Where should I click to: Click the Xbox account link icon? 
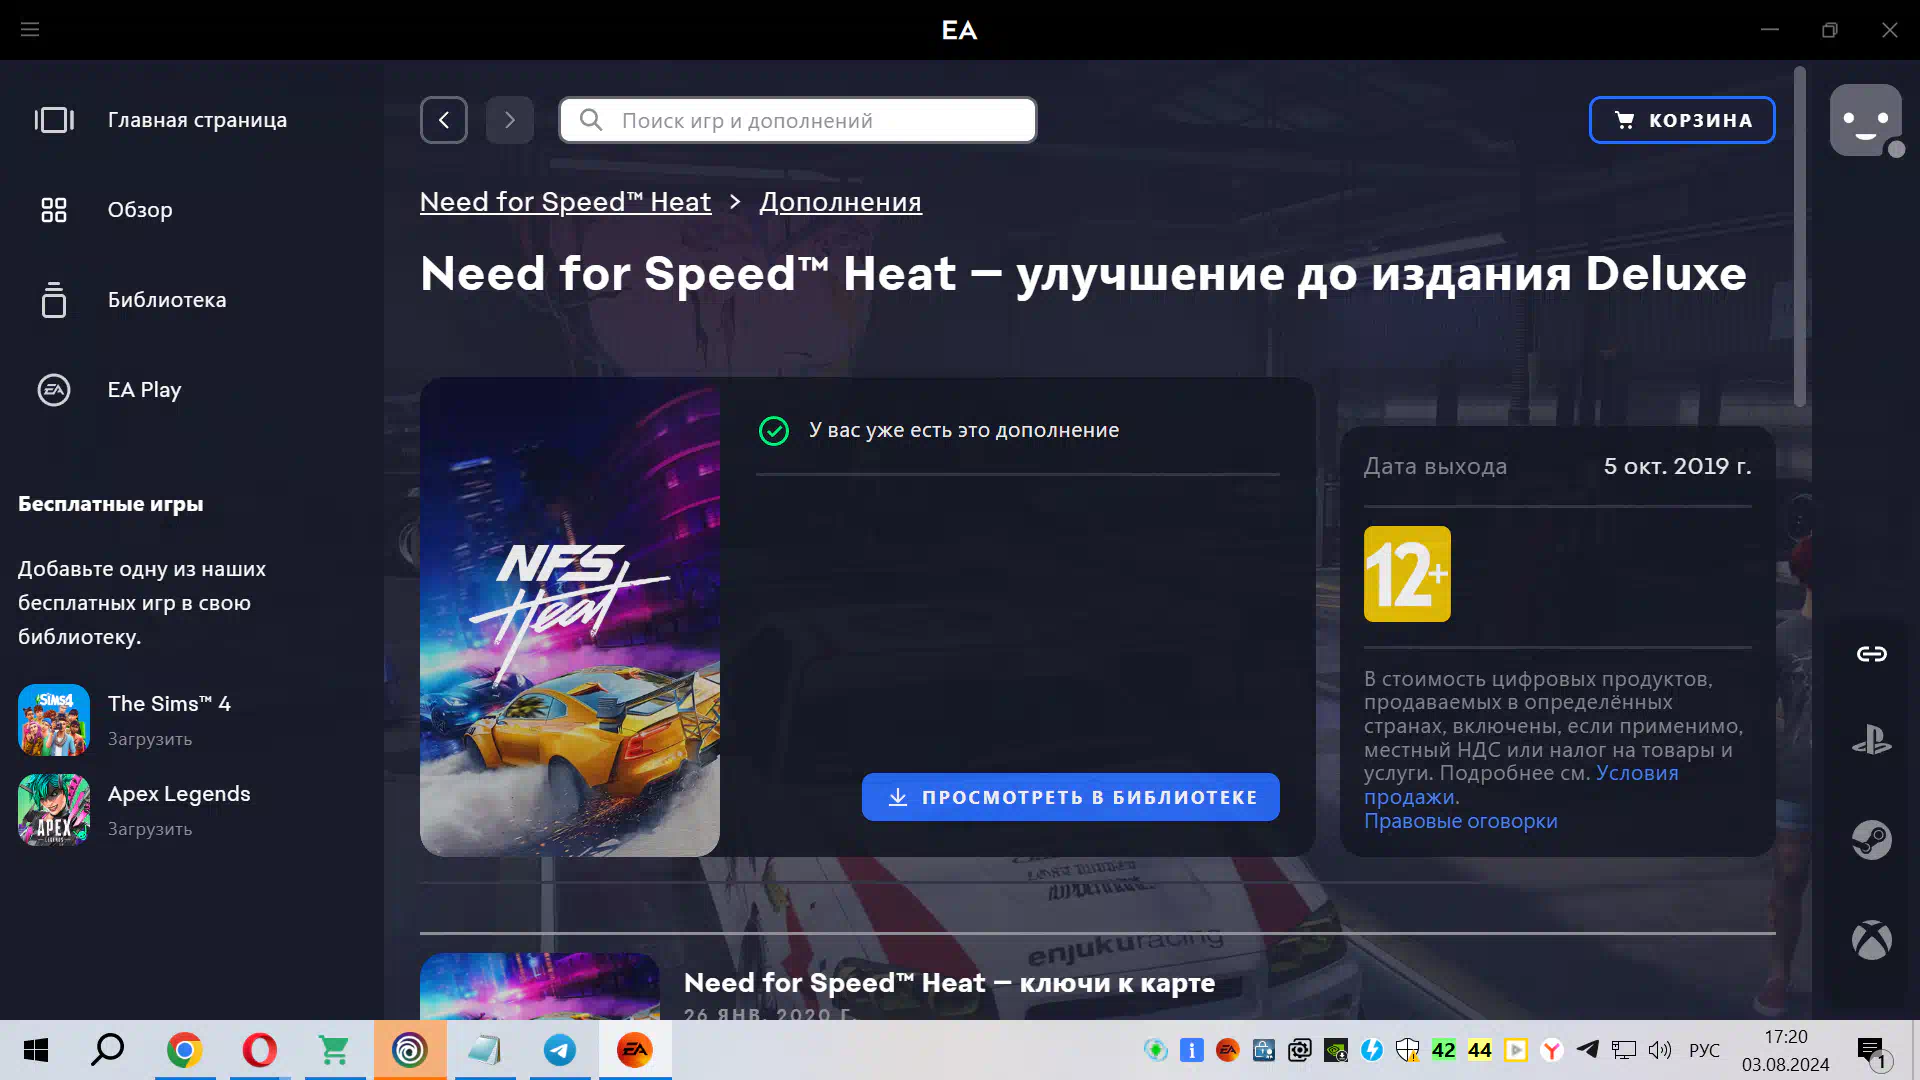1871,940
